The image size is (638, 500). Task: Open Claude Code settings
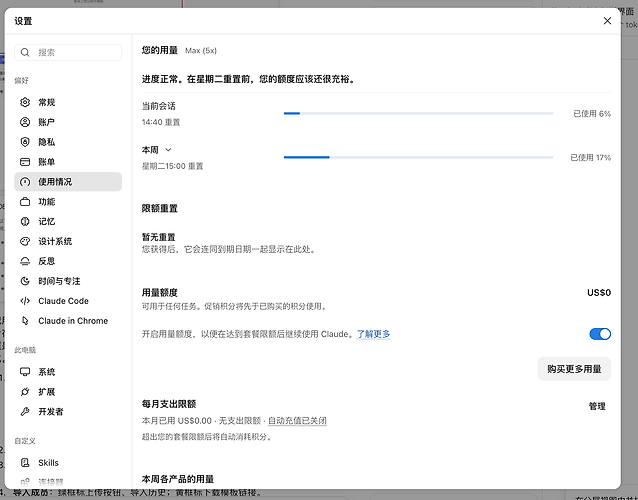click(x=68, y=301)
